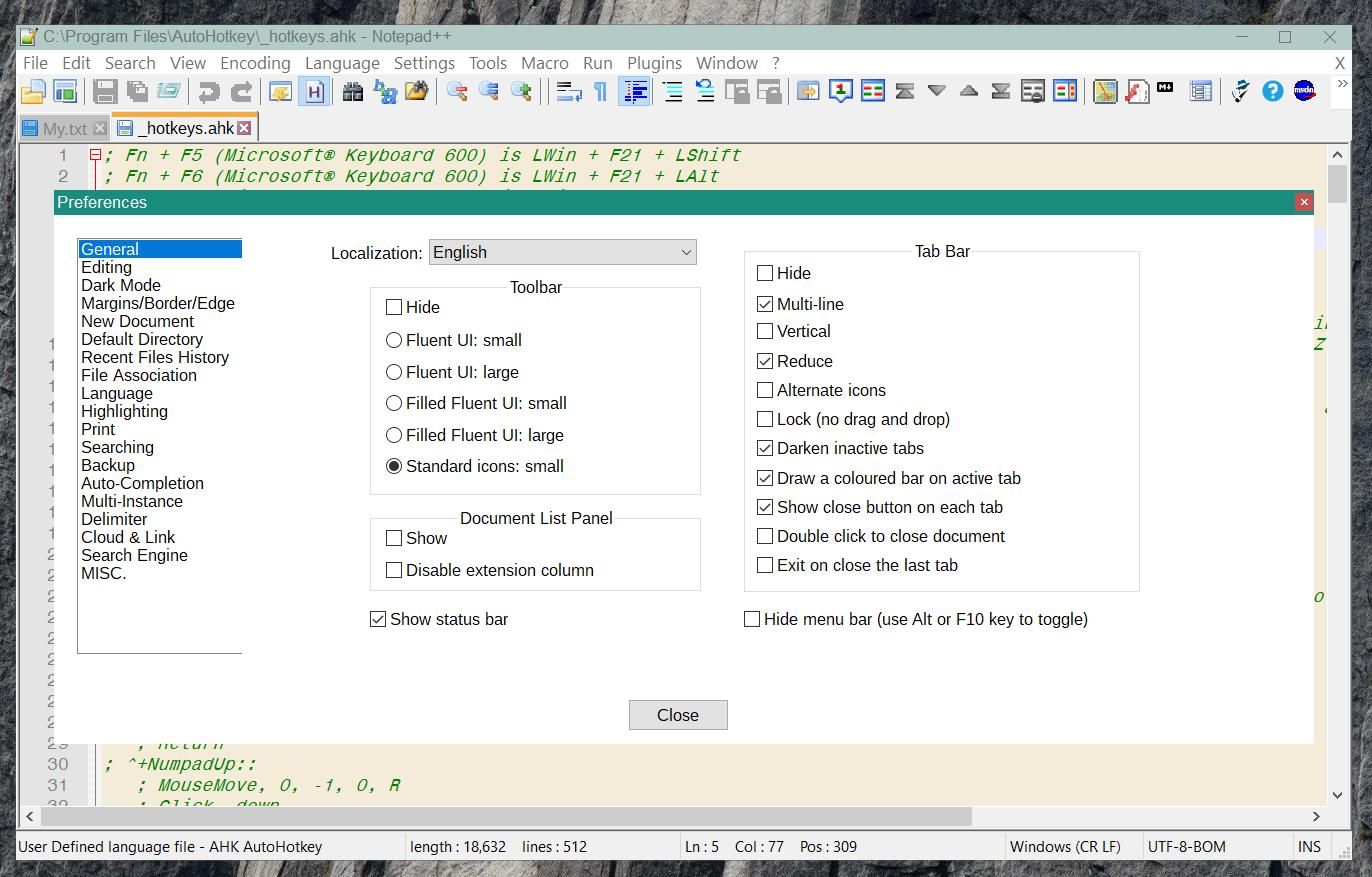Image resolution: width=1372 pixels, height=877 pixels.
Task: Click the spell-check pen icon
Action: pos(1241,92)
